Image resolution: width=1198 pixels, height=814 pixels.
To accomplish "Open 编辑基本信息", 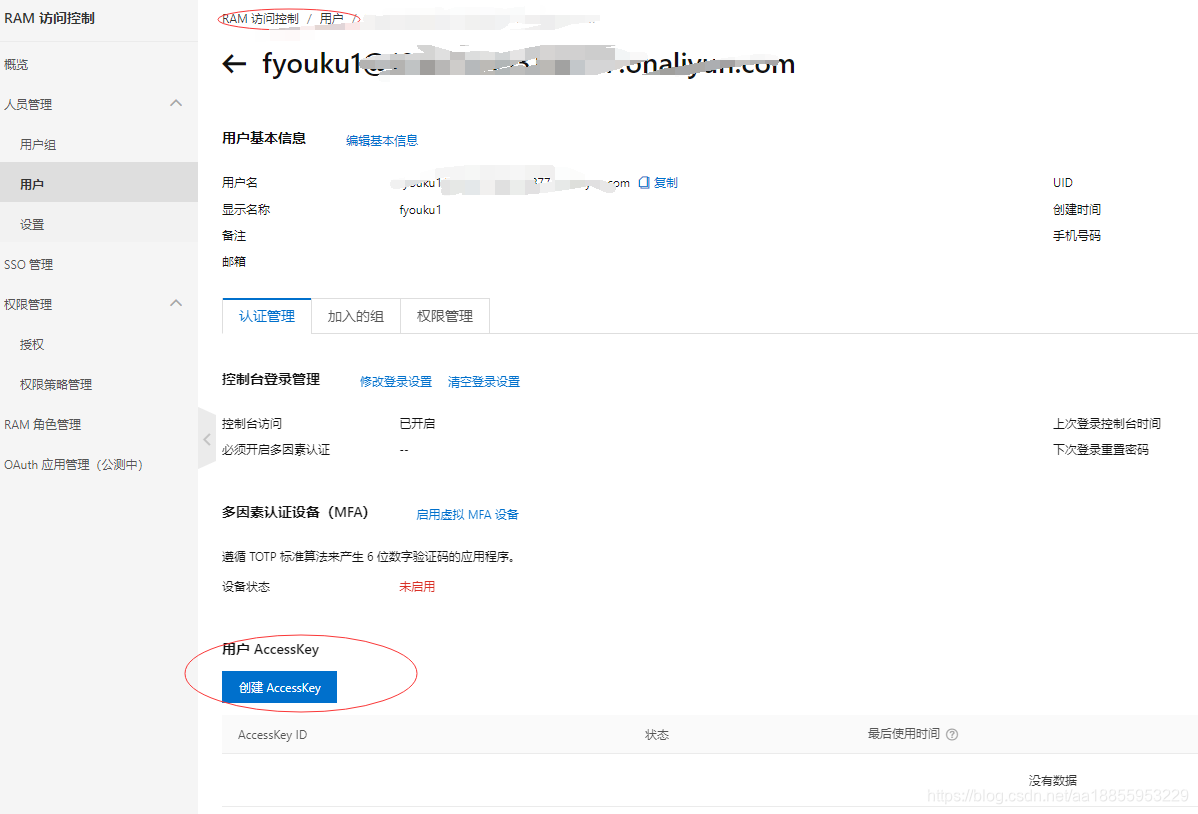I will 381,140.
